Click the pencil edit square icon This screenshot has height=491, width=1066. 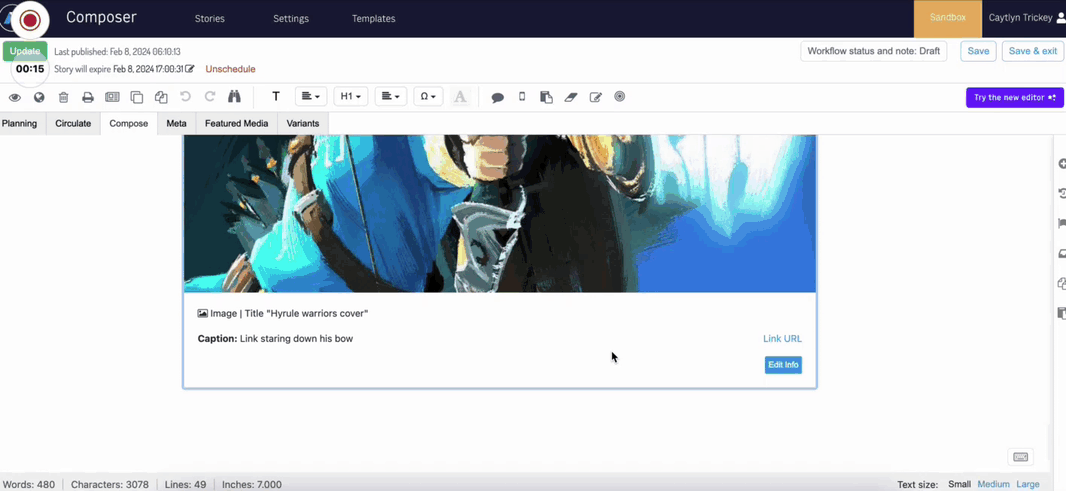(596, 97)
